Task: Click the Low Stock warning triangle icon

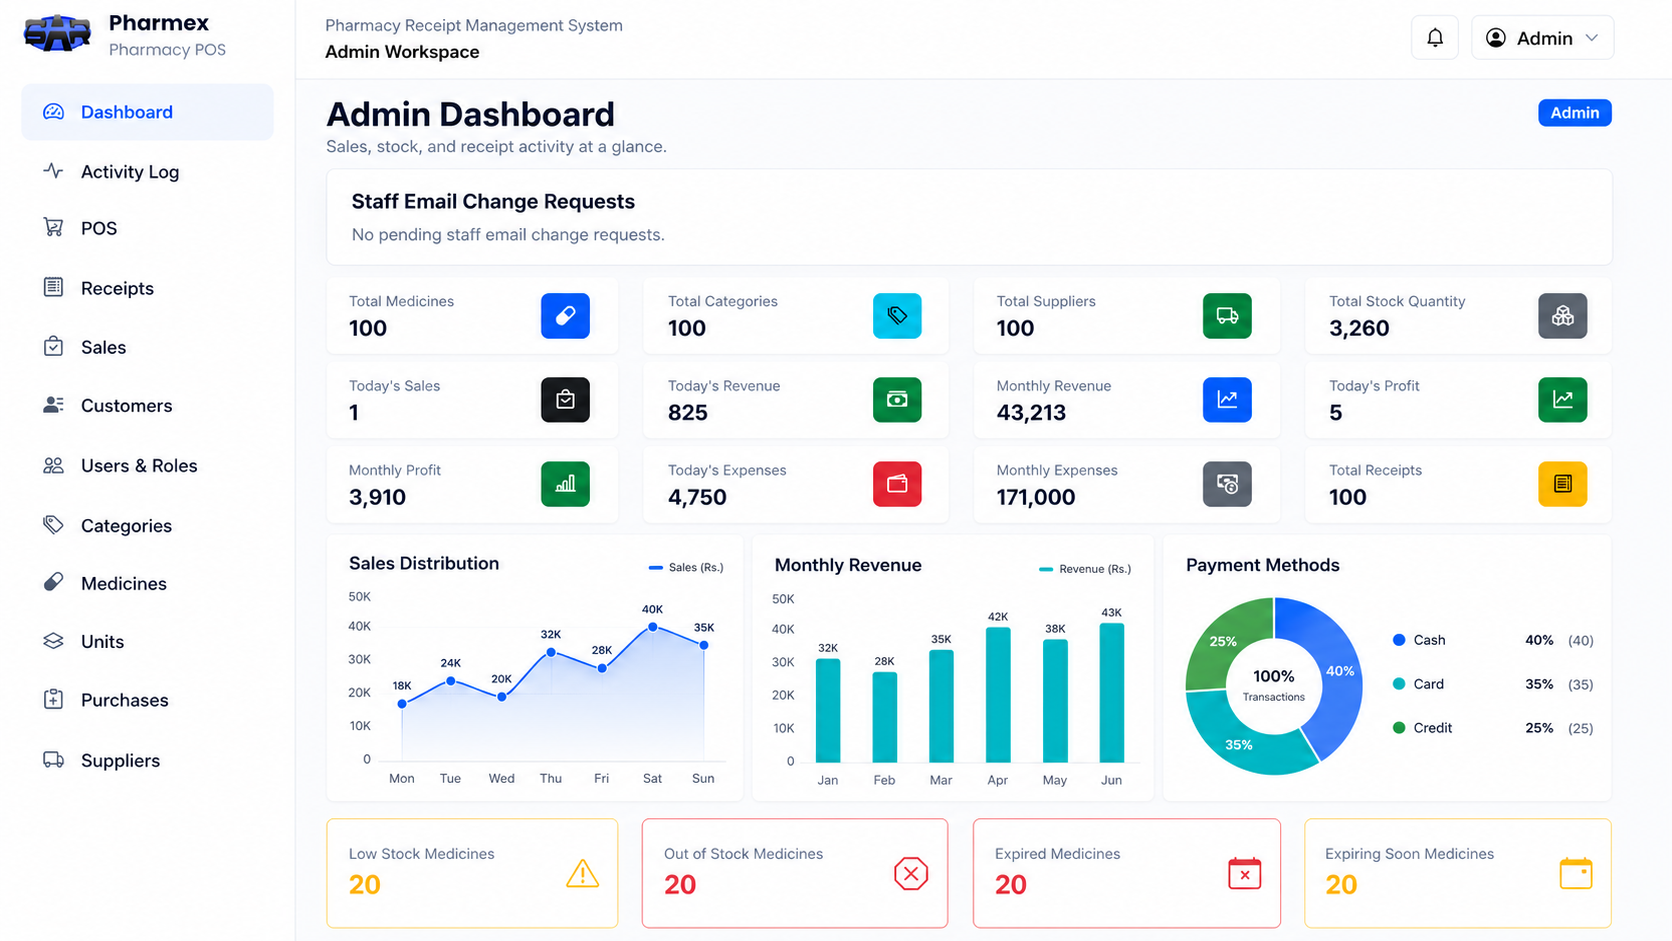Action: pos(582,874)
